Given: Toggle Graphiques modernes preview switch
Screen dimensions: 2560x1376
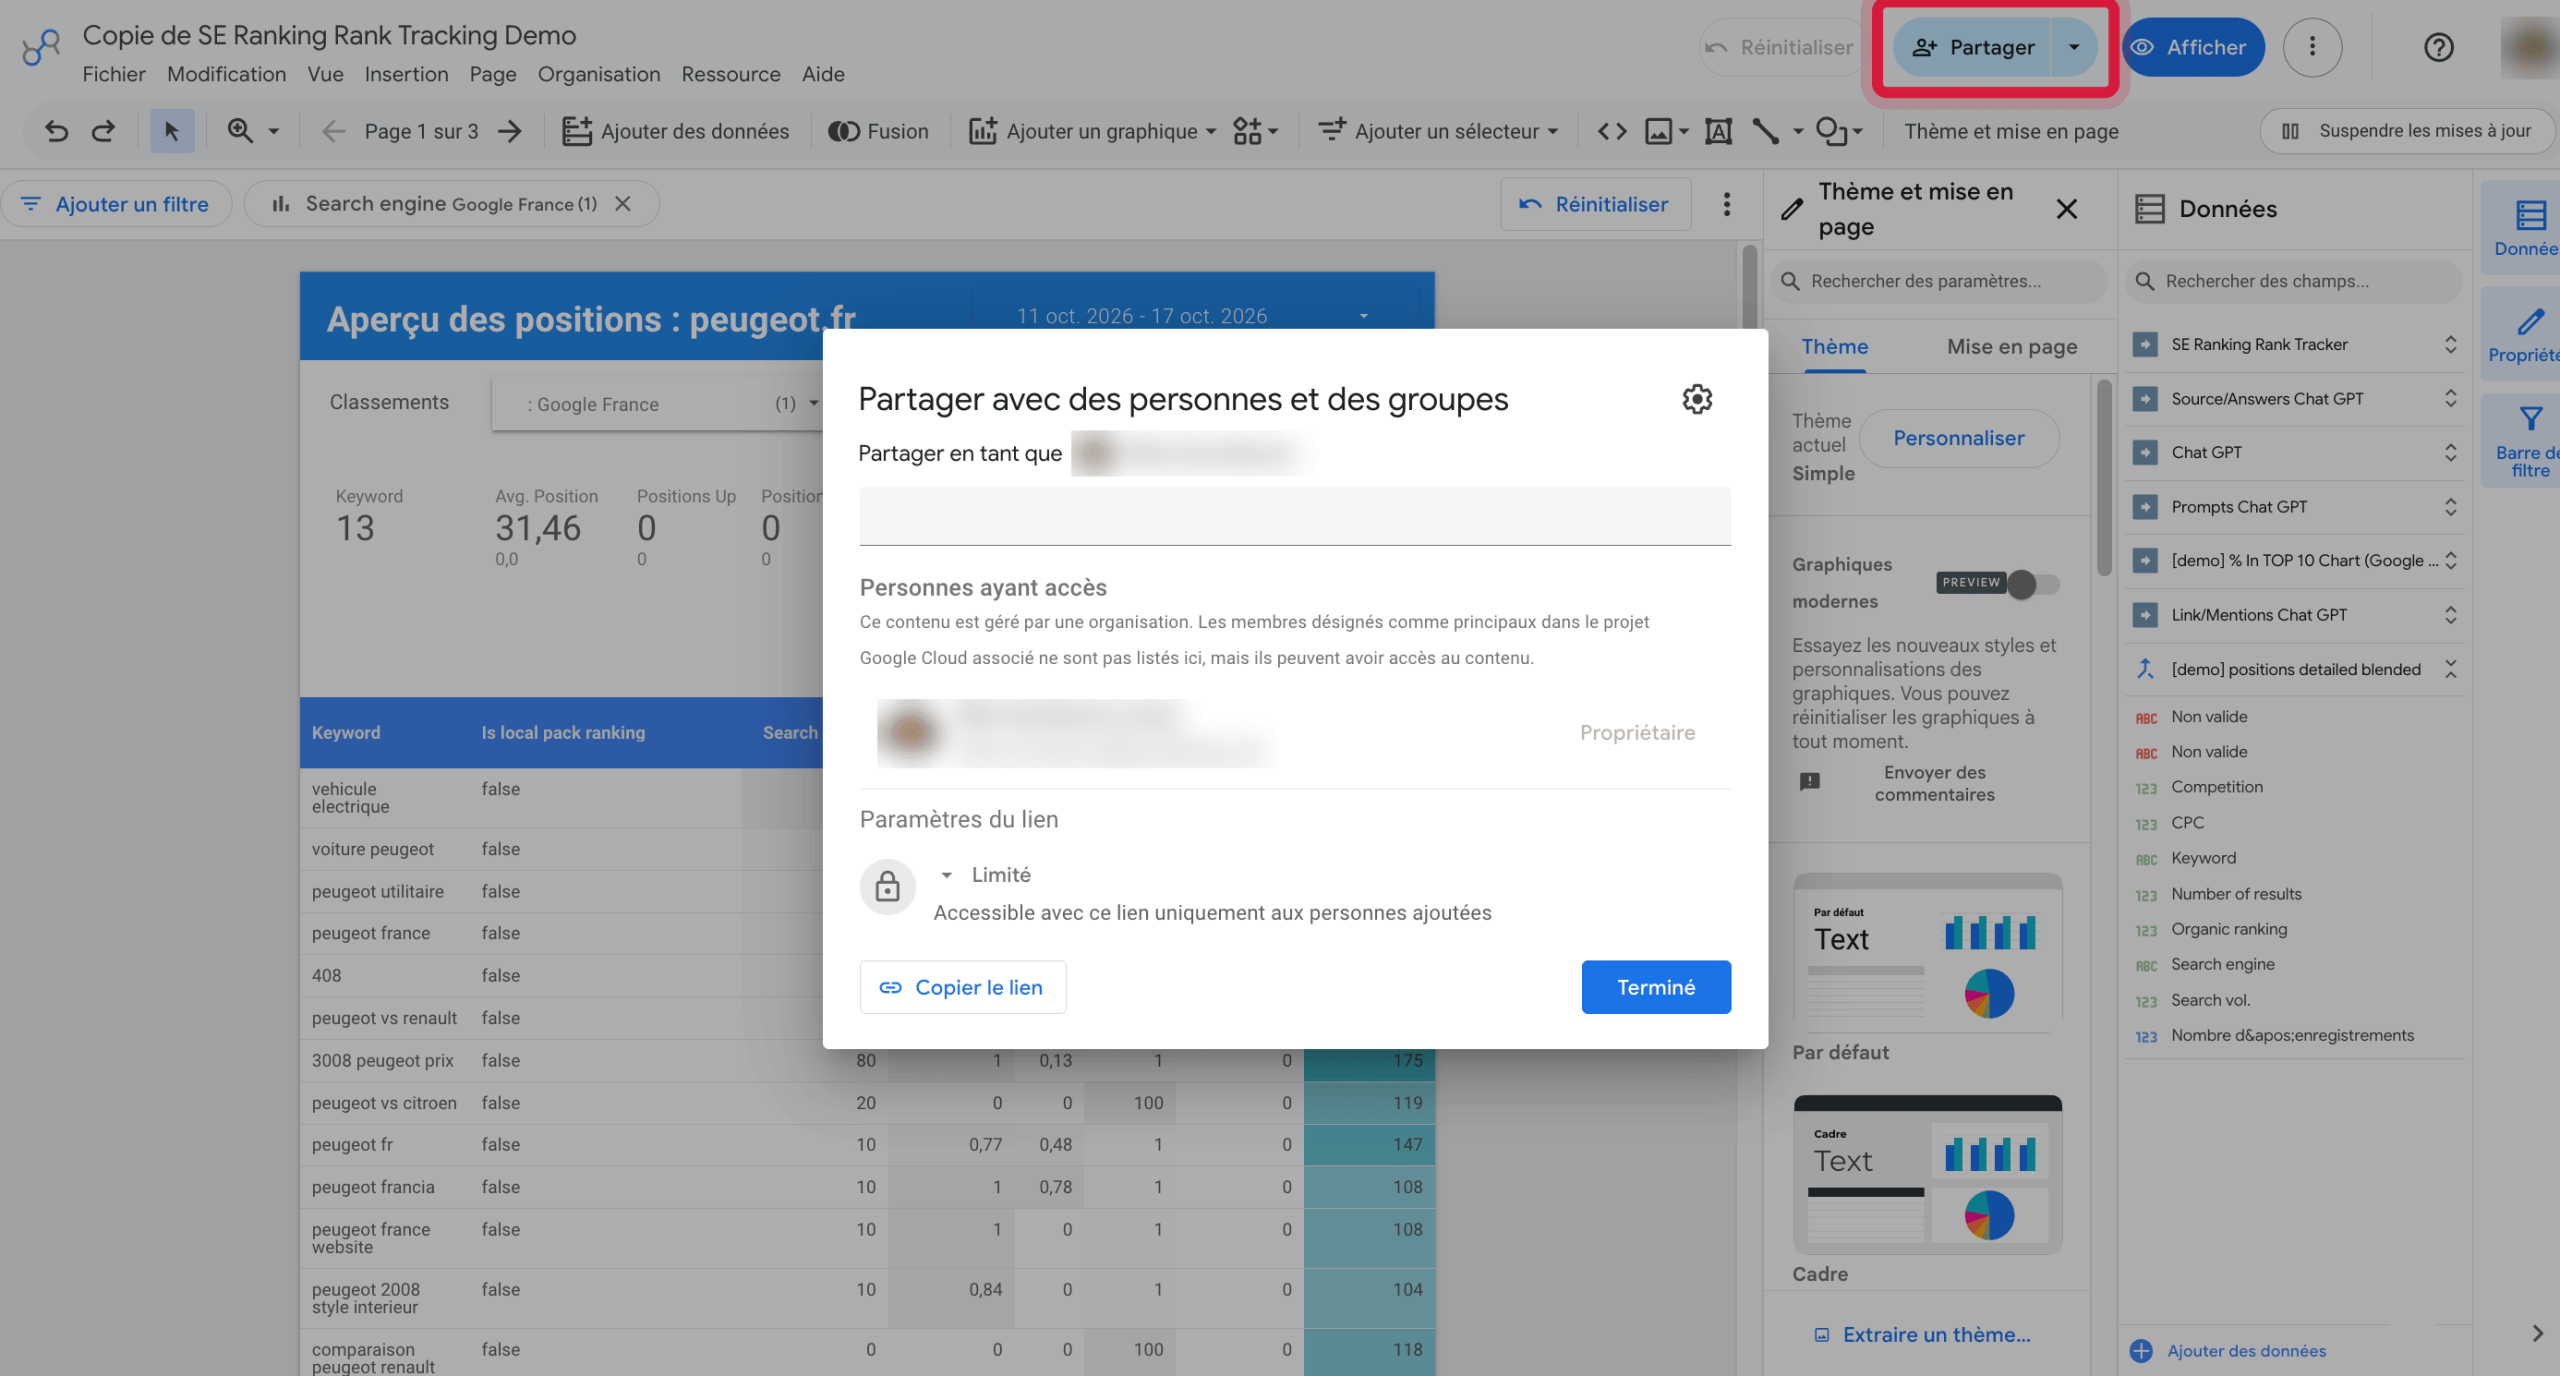Looking at the screenshot, I should (2032, 584).
